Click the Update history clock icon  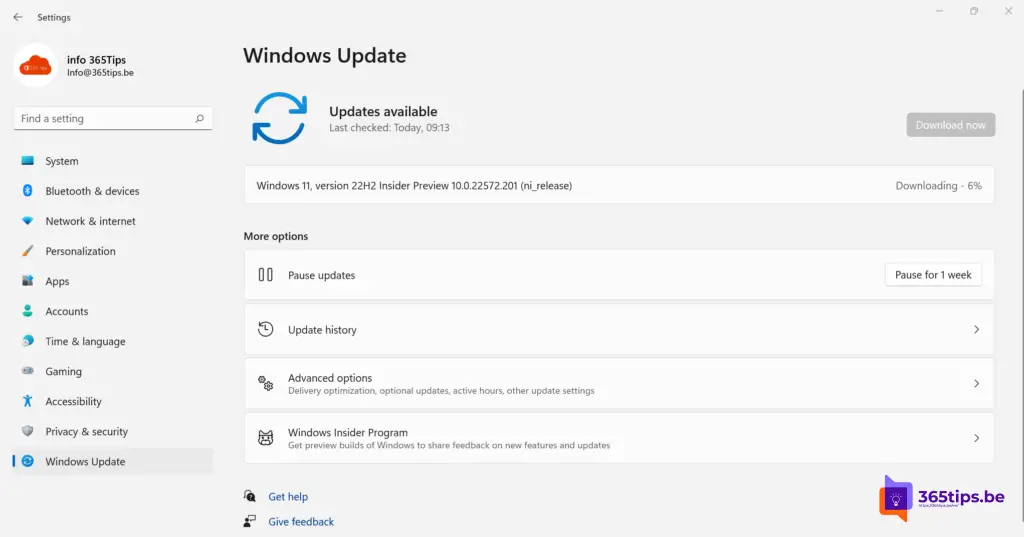[x=265, y=329]
